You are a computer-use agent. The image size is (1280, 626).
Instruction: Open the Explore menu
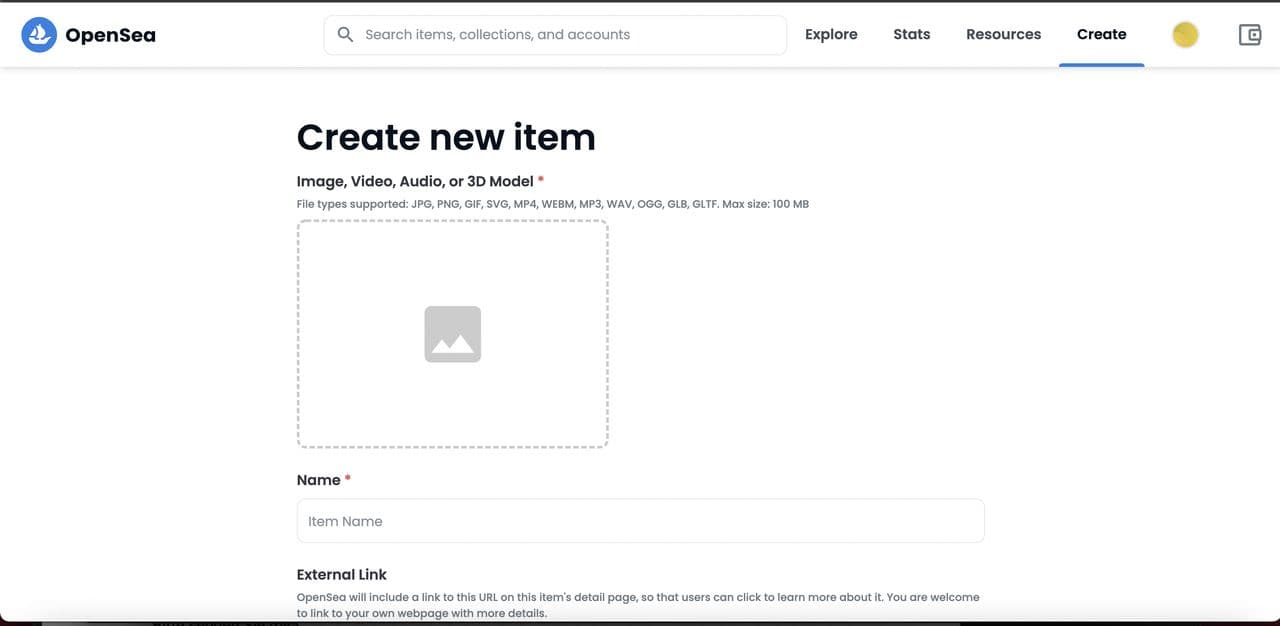pos(831,34)
